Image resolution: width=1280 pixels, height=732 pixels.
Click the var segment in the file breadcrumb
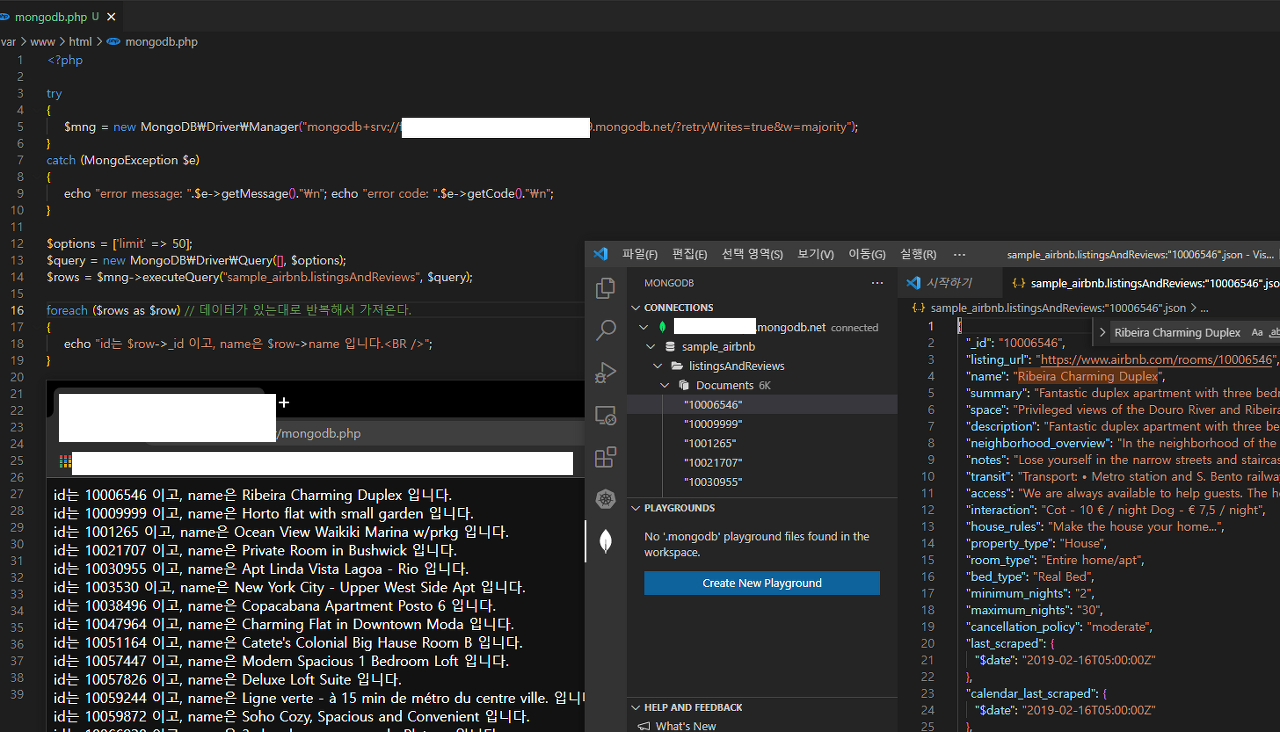pos(8,42)
